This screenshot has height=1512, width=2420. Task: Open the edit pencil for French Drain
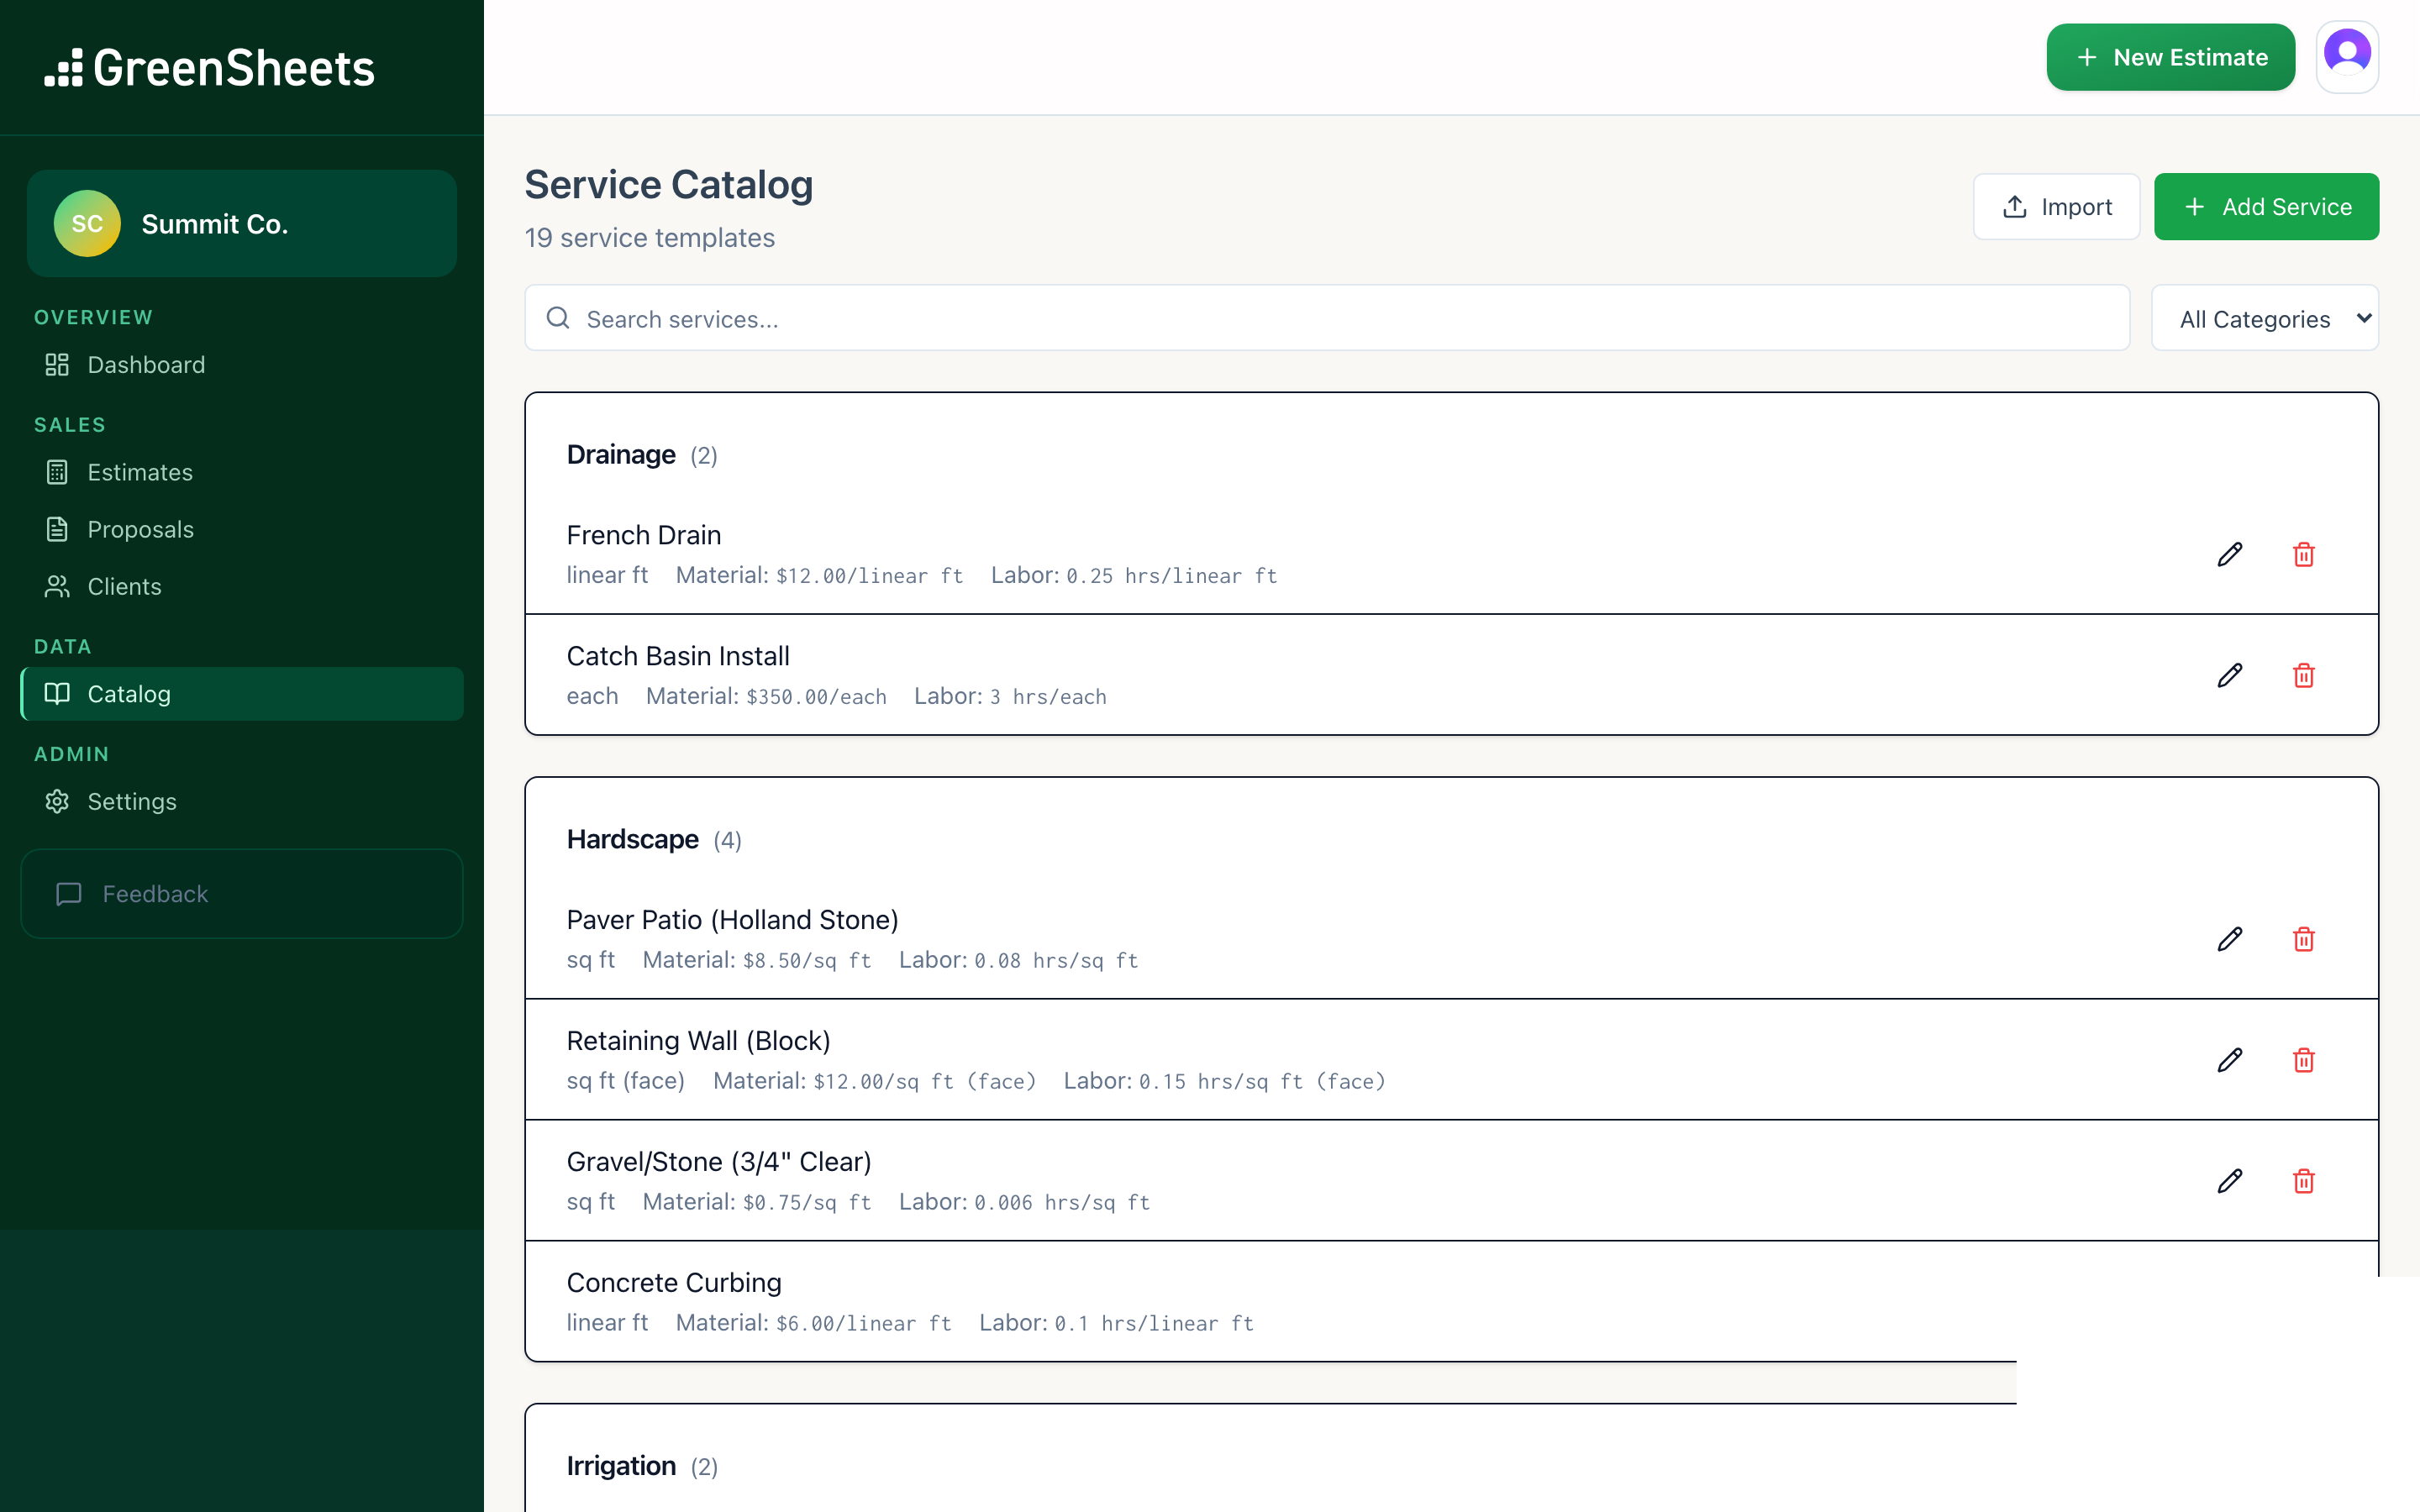click(x=2230, y=554)
